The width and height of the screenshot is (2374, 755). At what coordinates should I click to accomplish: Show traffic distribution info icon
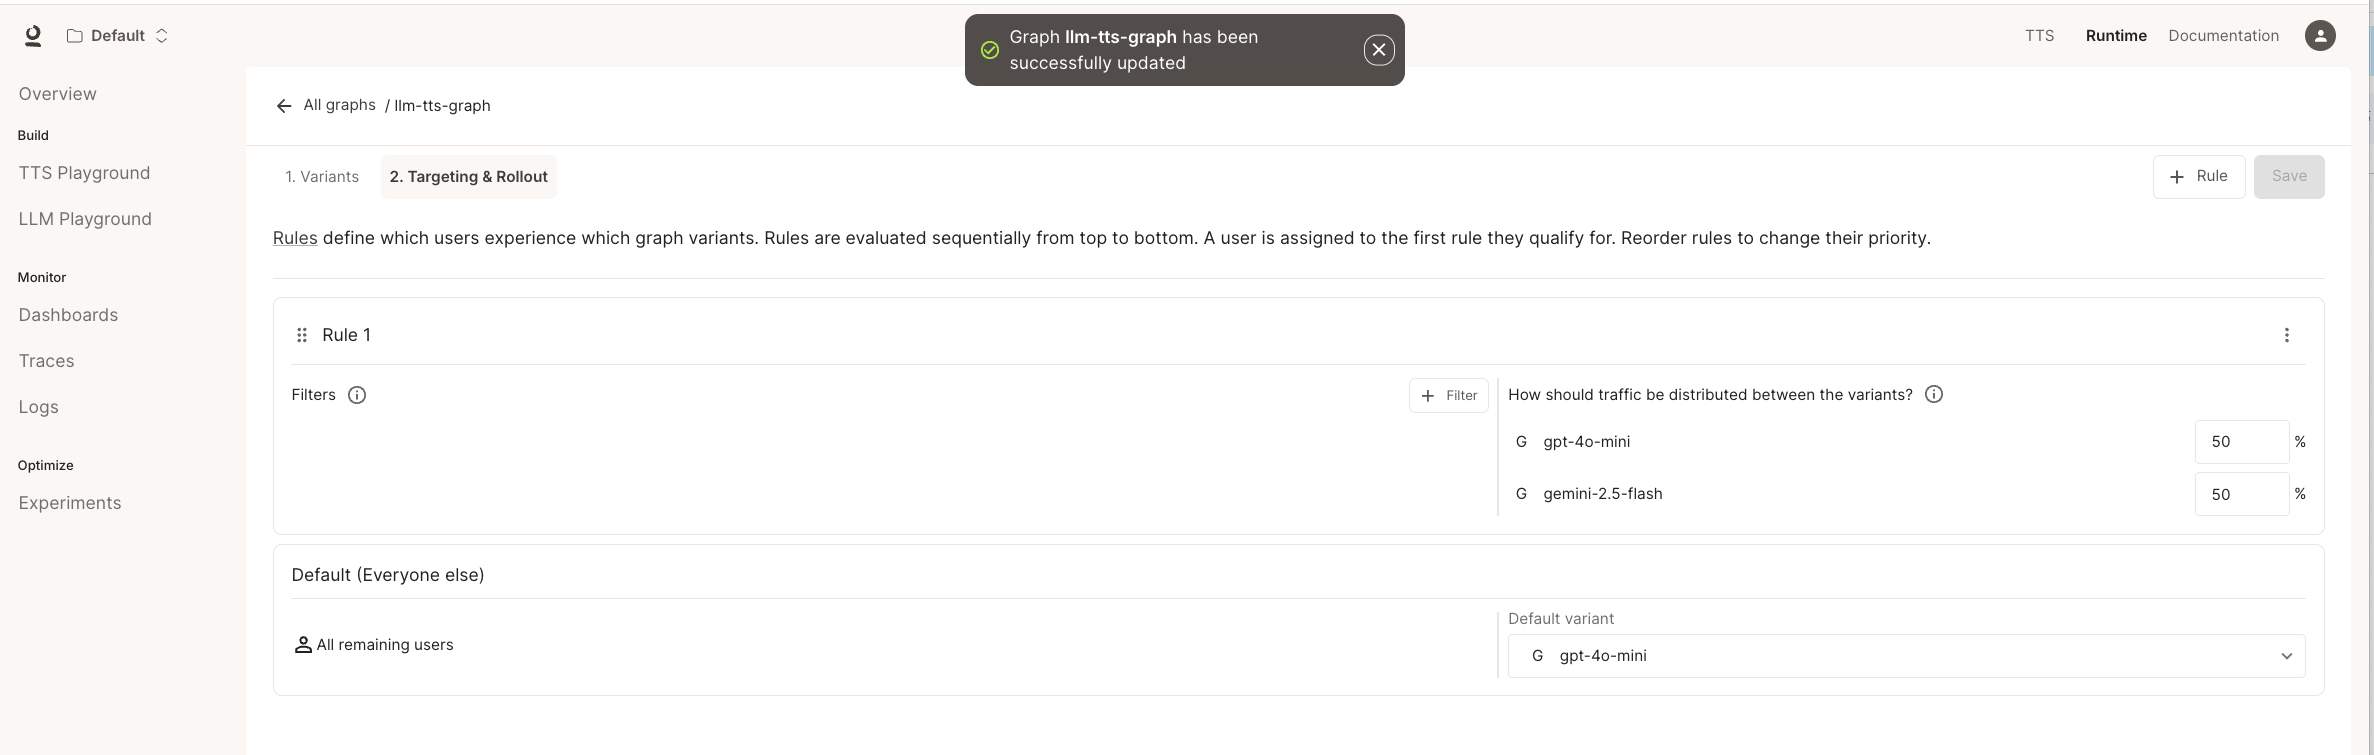click(x=1934, y=394)
